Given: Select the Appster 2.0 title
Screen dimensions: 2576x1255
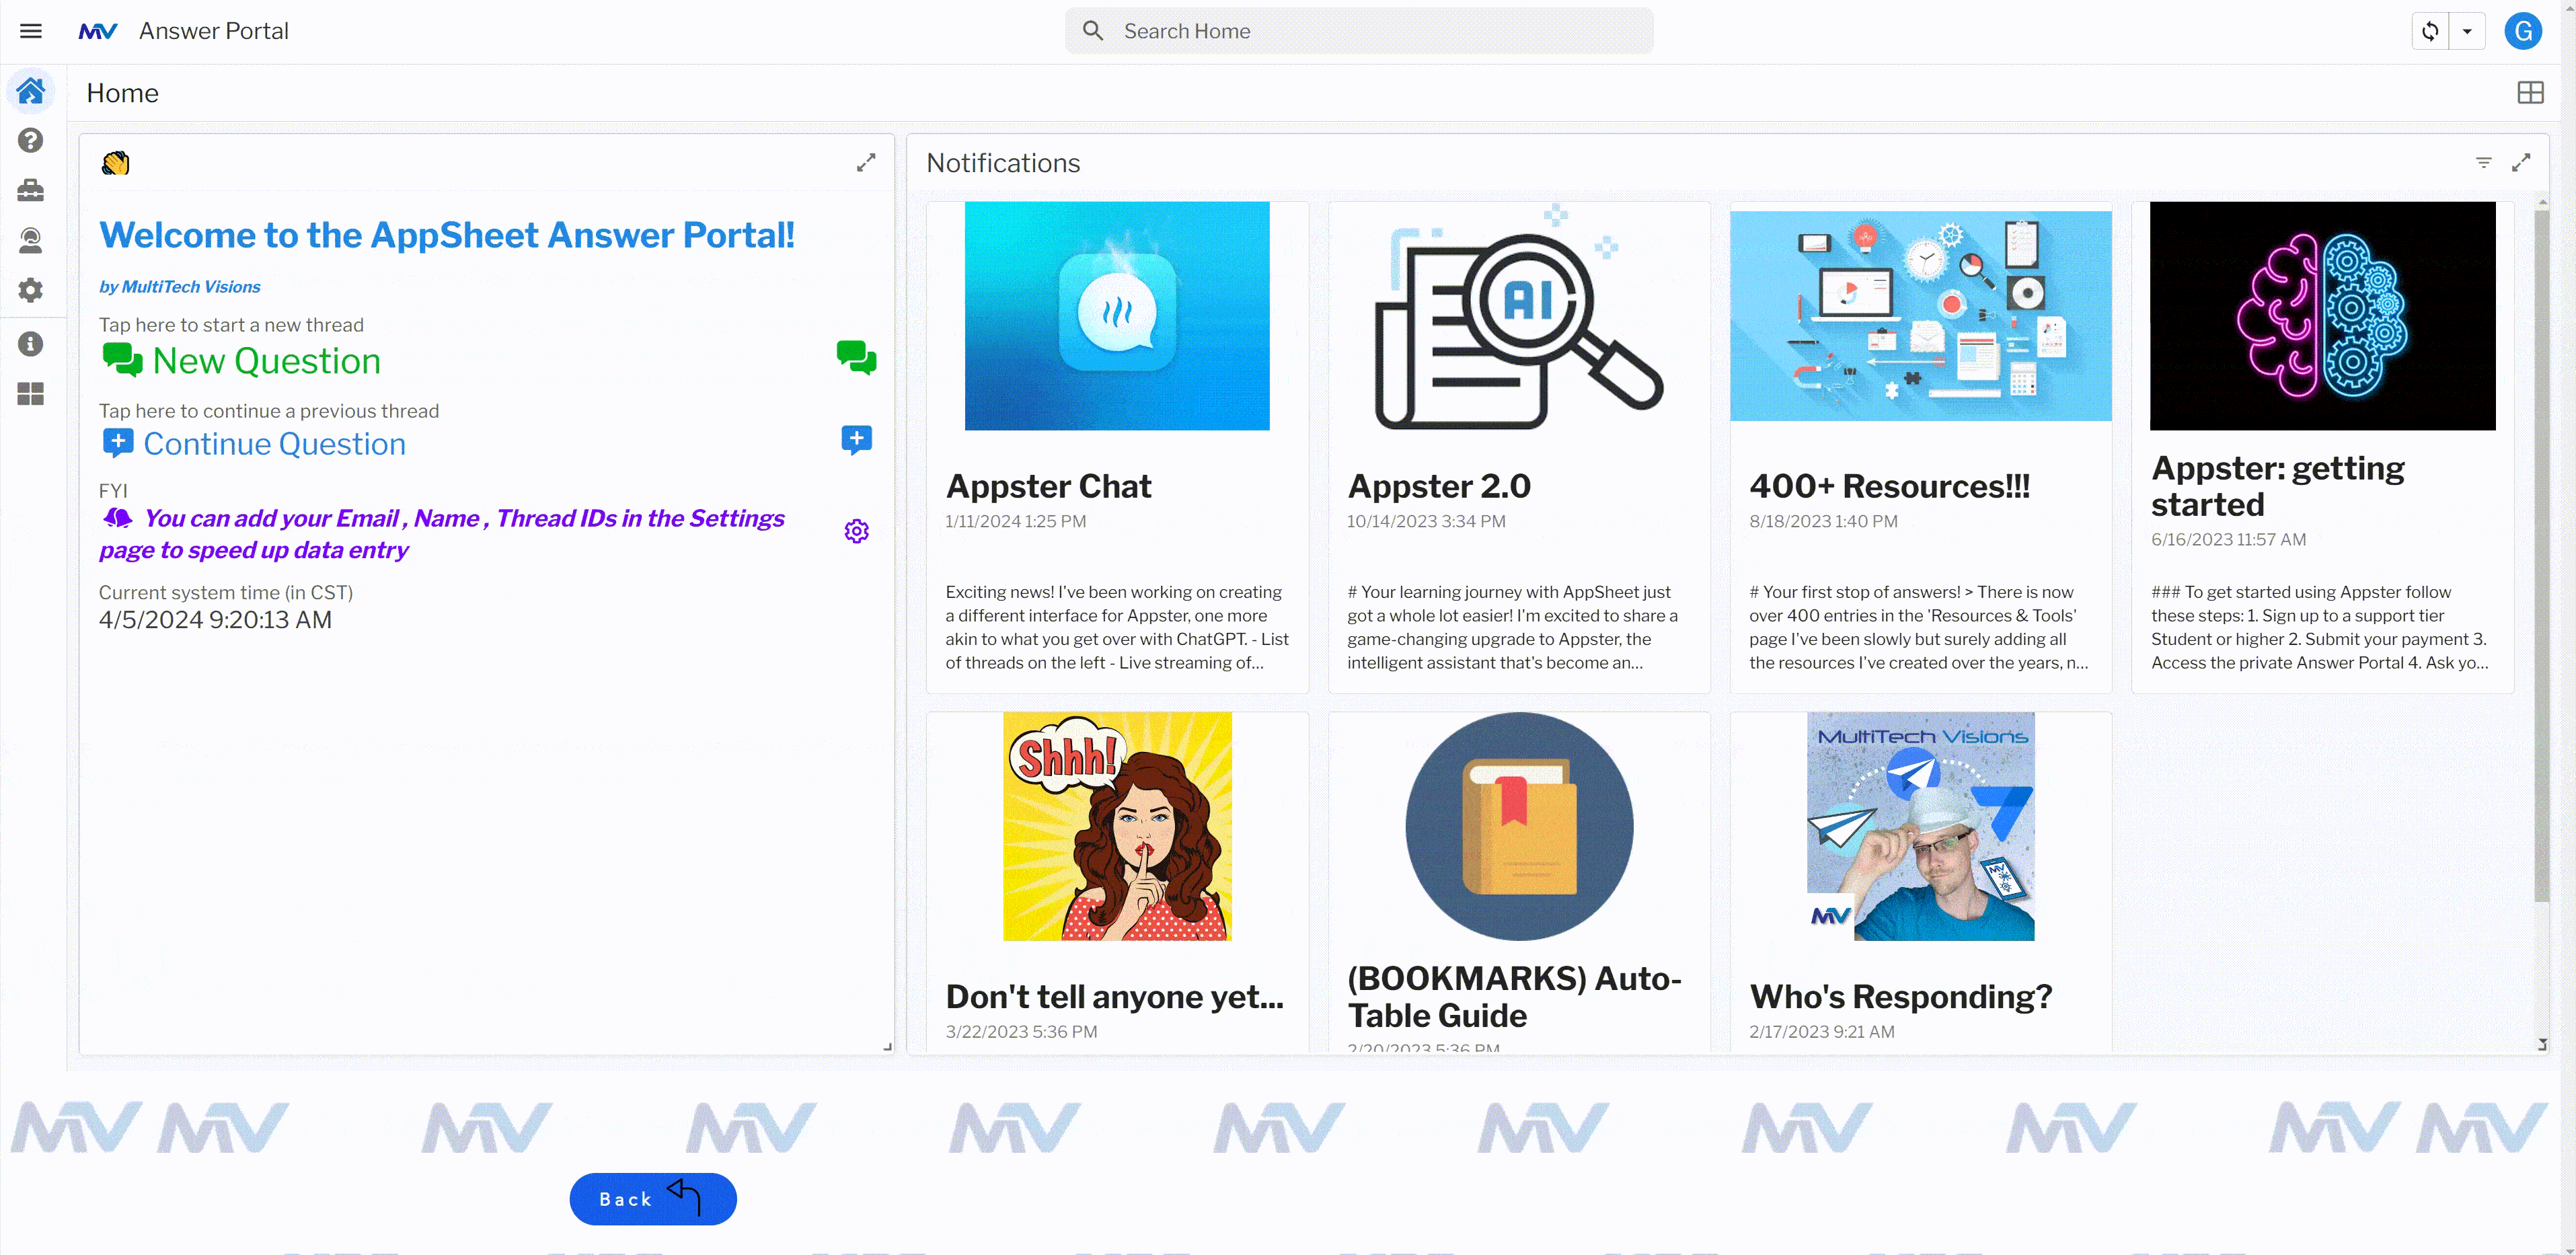Looking at the screenshot, I should click(x=1439, y=486).
